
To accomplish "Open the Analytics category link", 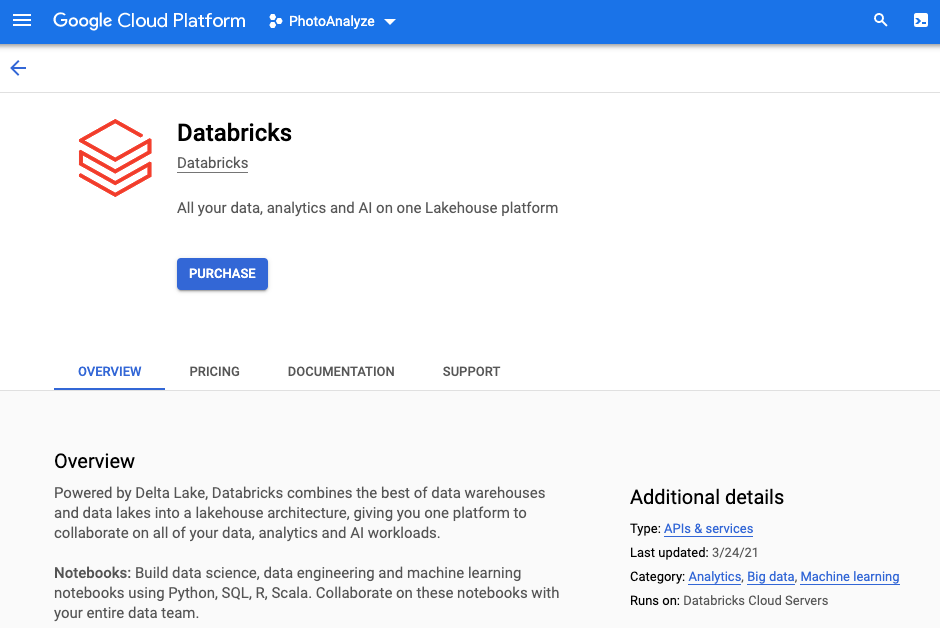I will click(x=715, y=576).
